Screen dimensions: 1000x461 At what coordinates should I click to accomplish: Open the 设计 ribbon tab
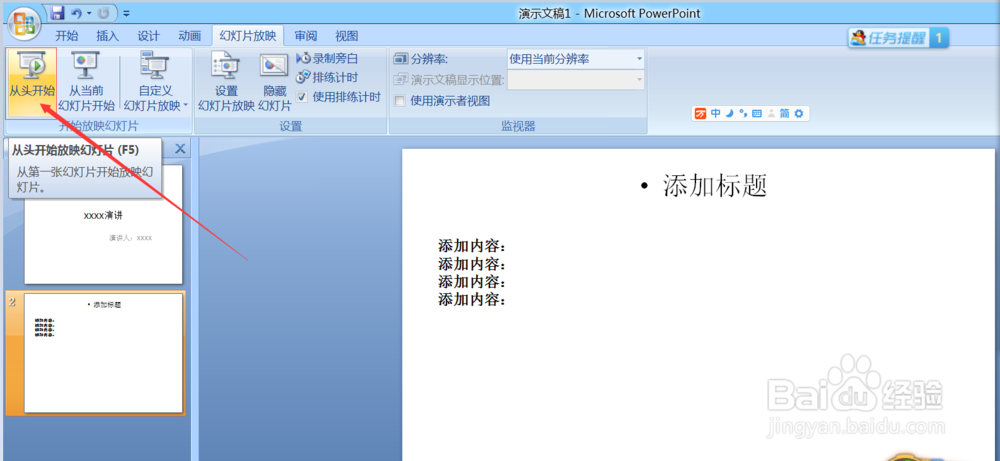tap(149, 36)
